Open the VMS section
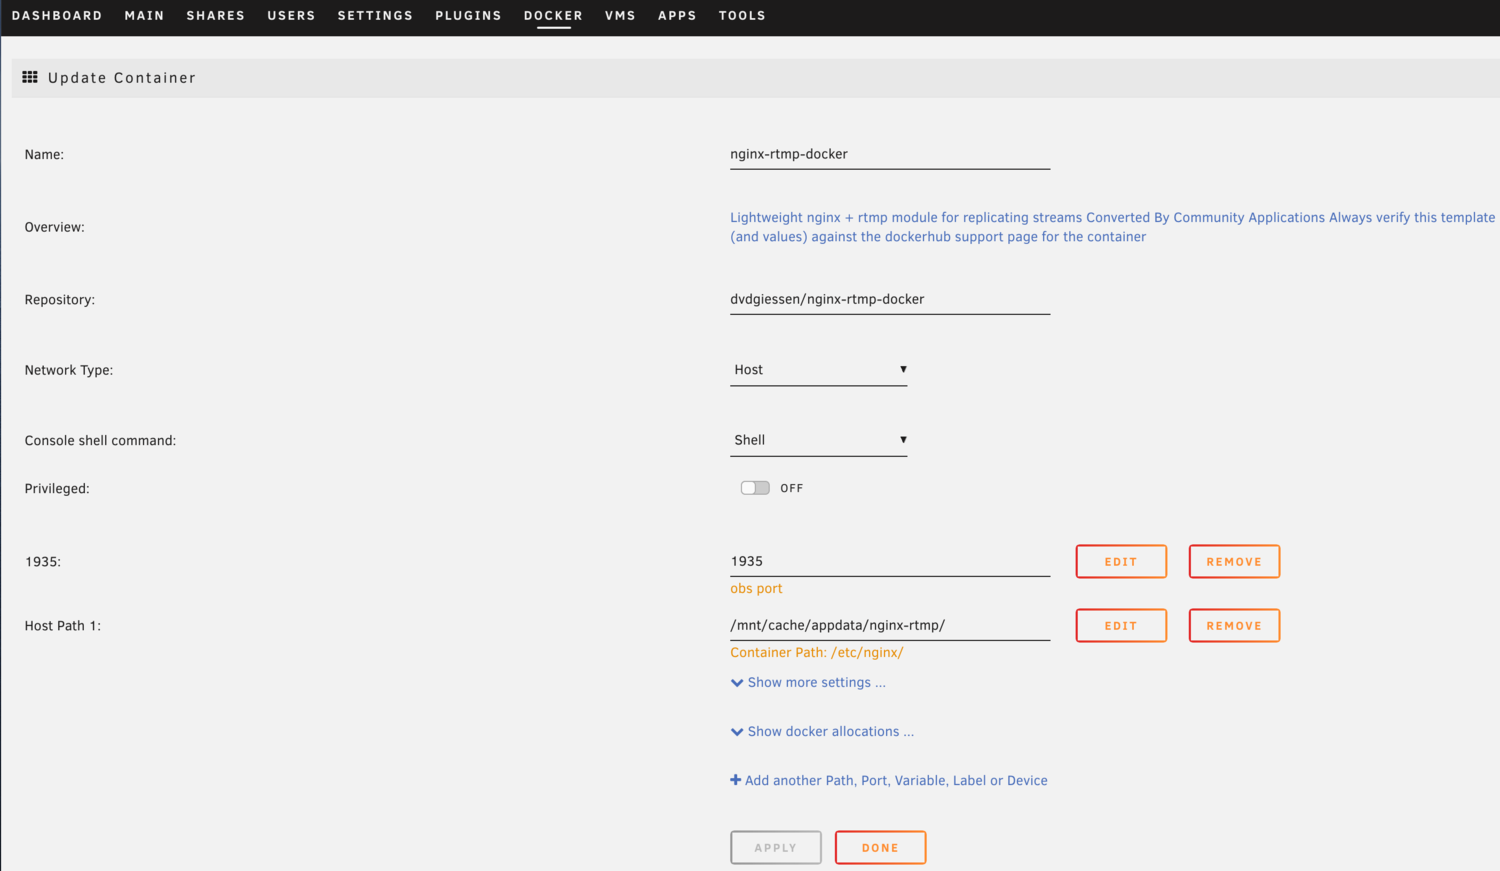Viewport: 1500px width, 871px height. point(620,15)
